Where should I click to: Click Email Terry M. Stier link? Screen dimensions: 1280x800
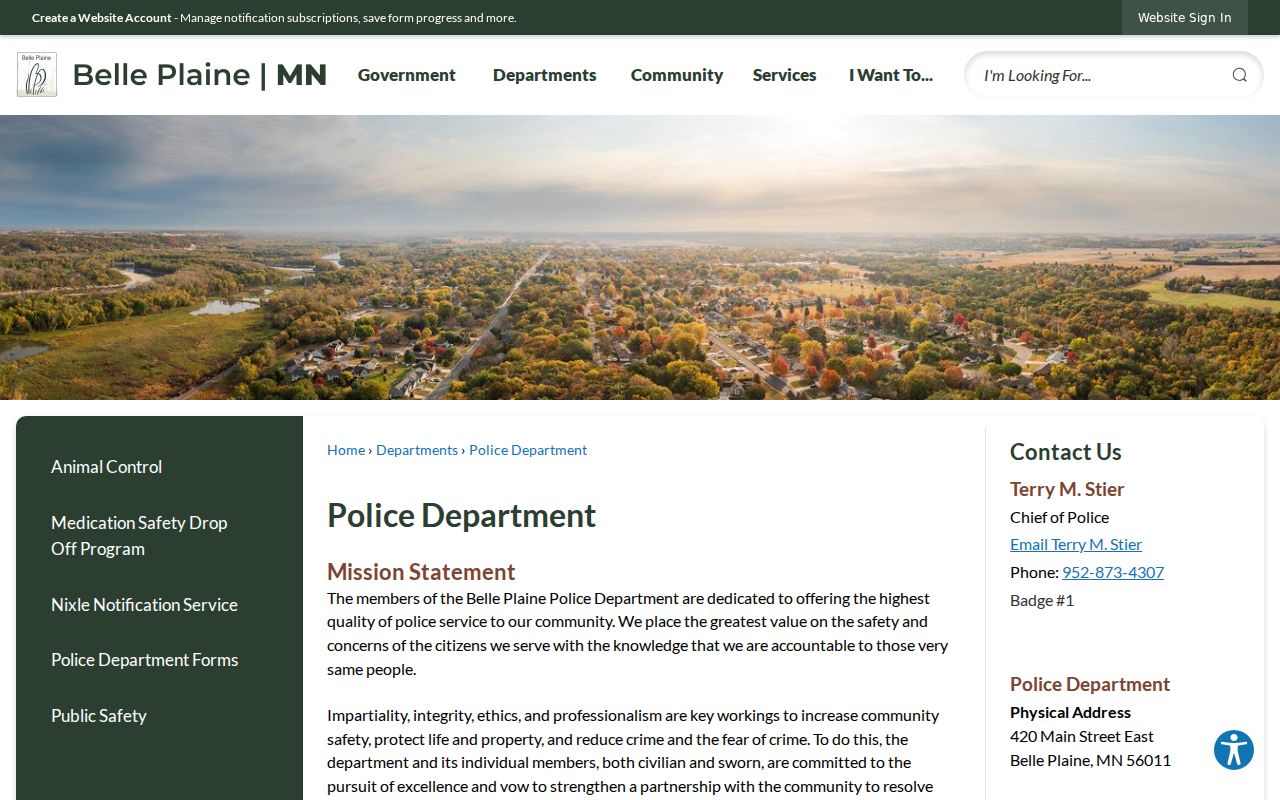pos(1076,544)
